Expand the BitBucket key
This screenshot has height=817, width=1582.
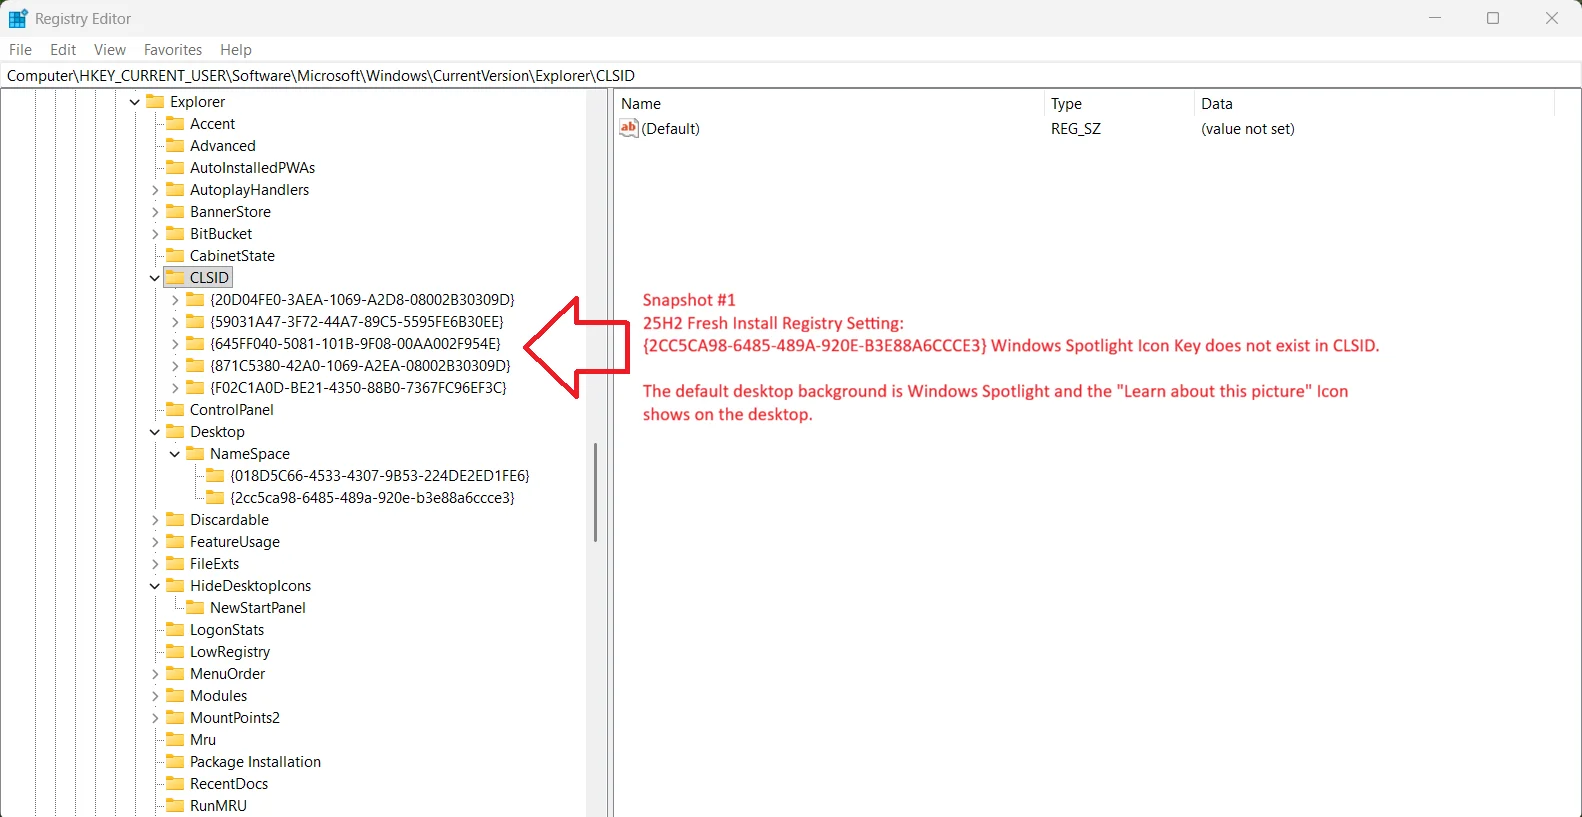pyautogui.click(x=155, y=234)
